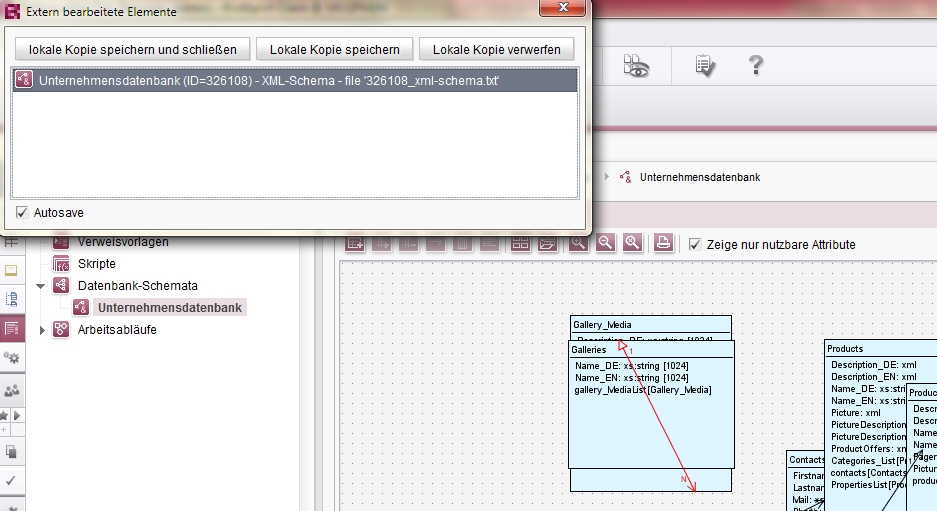Click the clipboard checklist toolbar icon

[x=705, y=65]
